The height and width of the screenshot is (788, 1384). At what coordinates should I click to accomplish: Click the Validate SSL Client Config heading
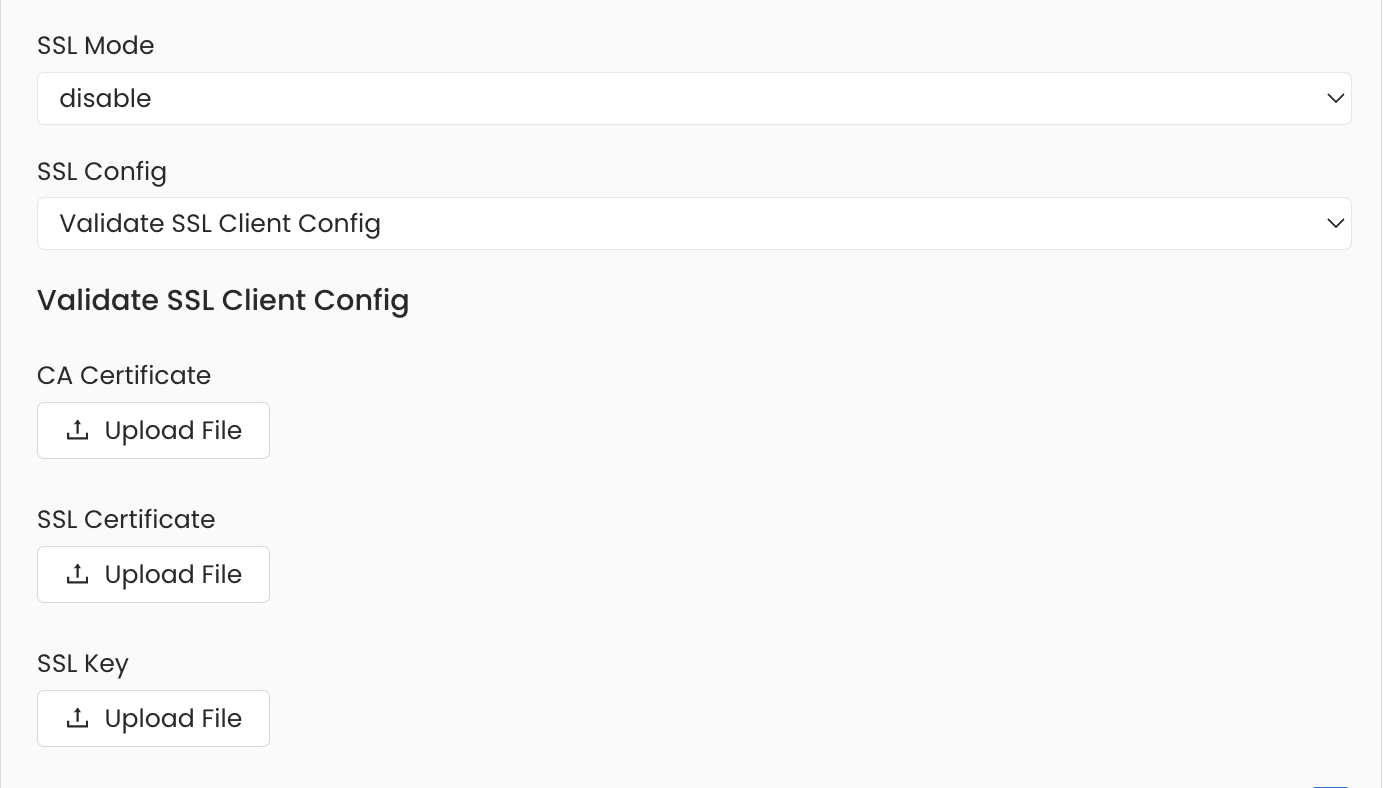[x=223, y=300]
